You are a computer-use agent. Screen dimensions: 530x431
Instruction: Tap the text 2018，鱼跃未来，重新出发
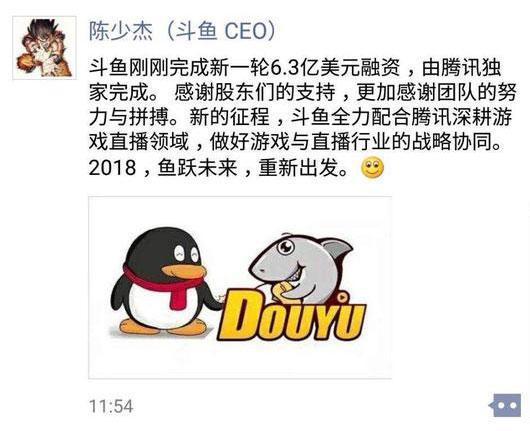click(218, 167)
